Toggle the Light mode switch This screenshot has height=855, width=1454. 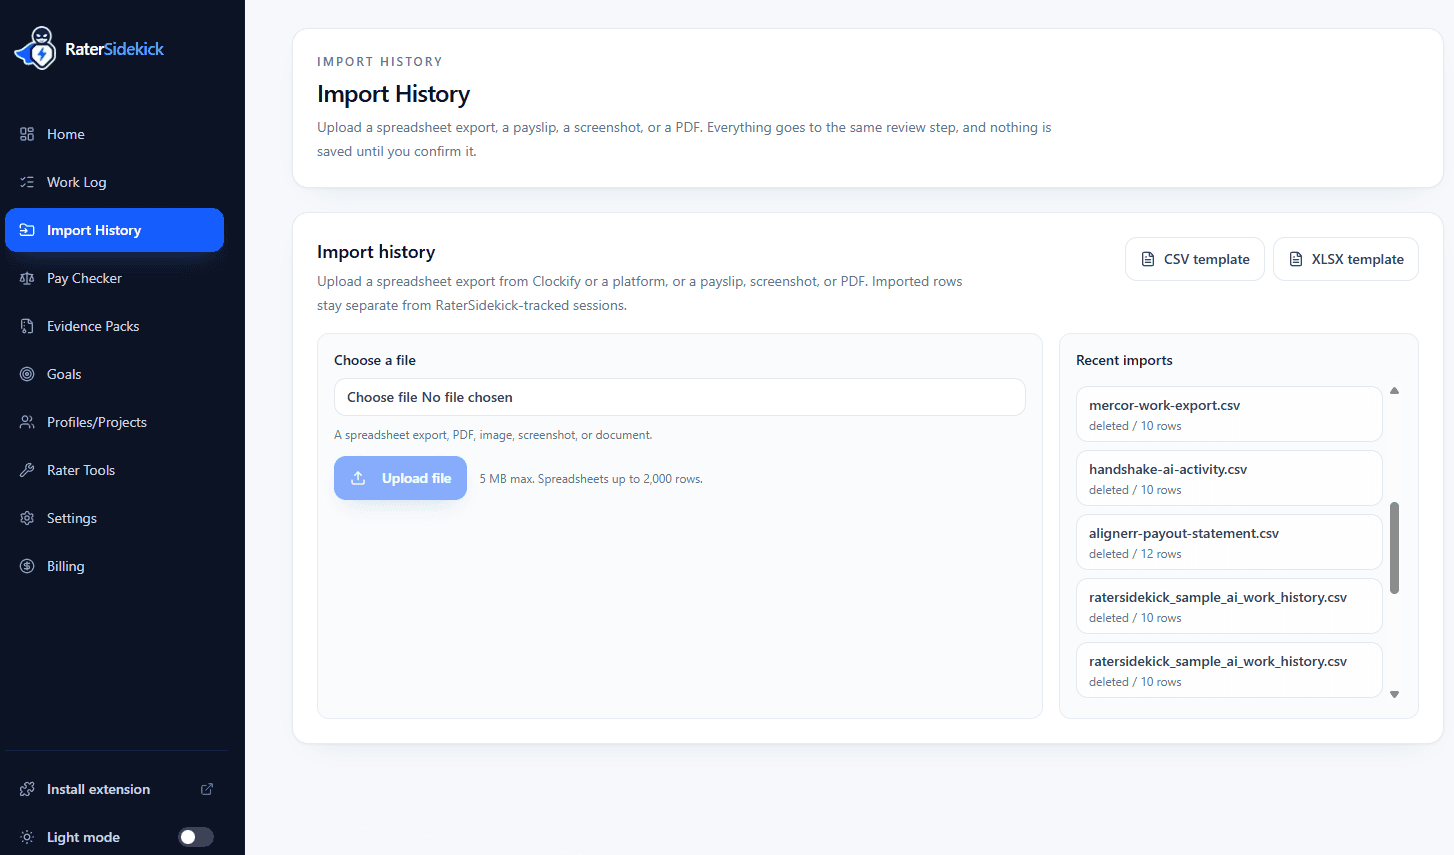[x=196, y=837]
